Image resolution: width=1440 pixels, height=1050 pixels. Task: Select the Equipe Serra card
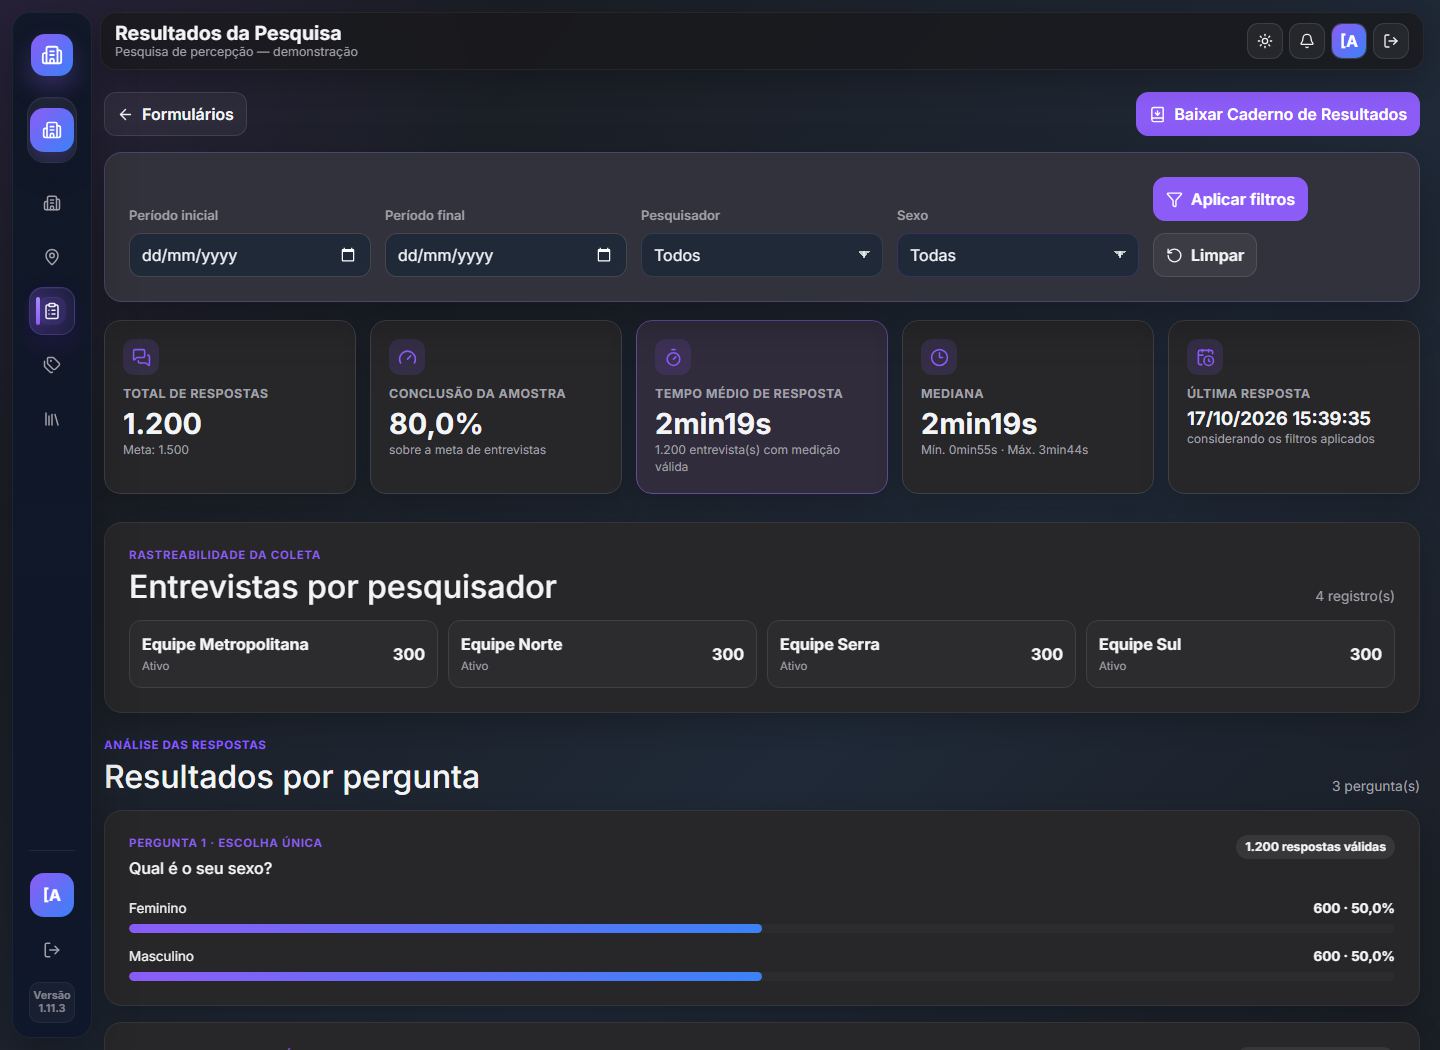(921, 654)
